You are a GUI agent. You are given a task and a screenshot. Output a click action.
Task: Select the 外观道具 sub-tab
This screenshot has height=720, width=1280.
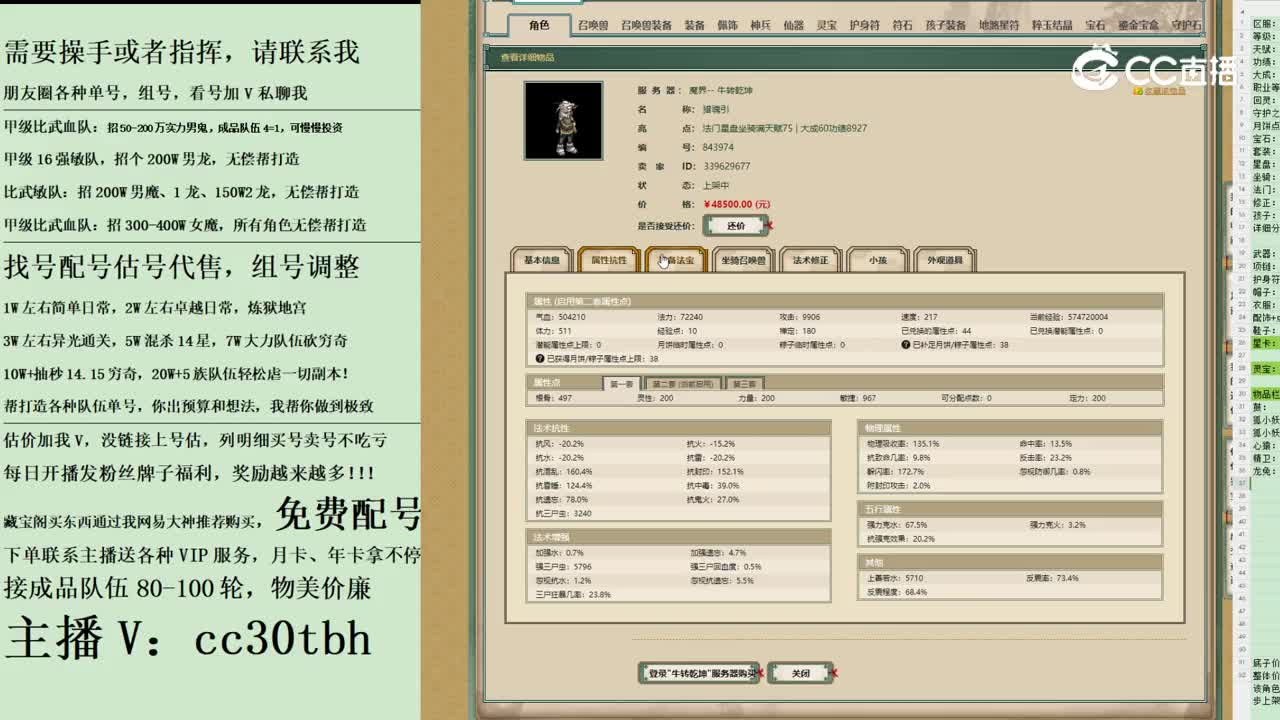click(x=944, y=260)
